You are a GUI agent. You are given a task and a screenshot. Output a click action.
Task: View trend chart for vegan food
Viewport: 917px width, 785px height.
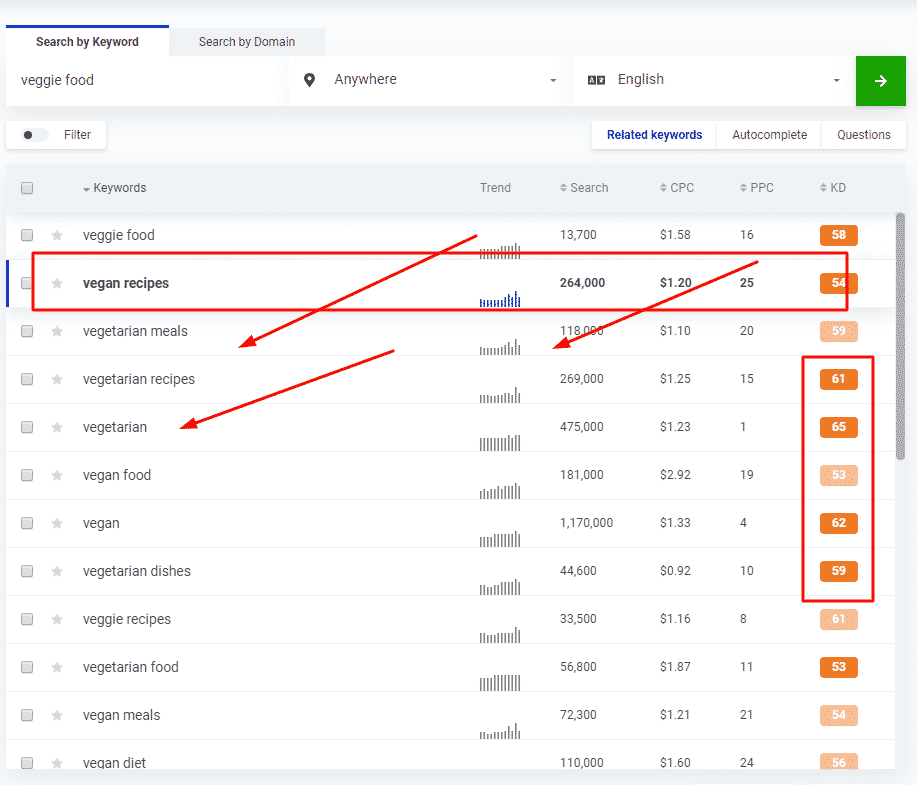click(x=500, y=491)
